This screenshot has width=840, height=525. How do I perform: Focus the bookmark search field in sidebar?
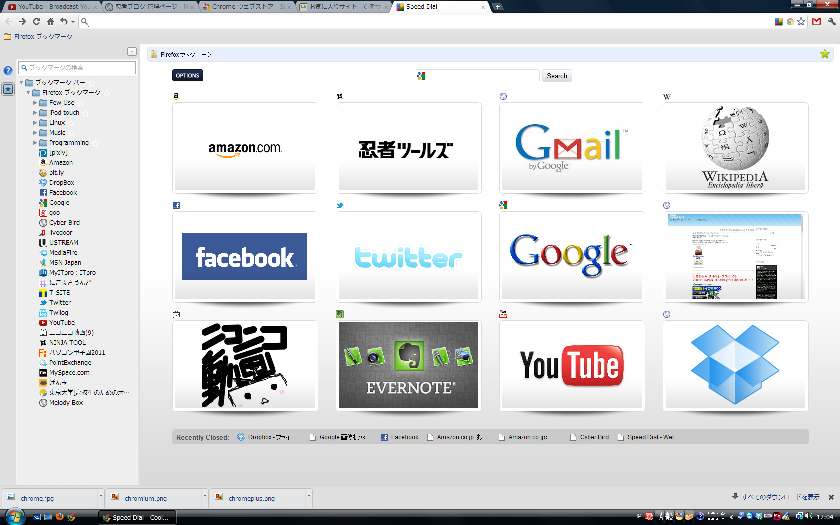[77, 68]
